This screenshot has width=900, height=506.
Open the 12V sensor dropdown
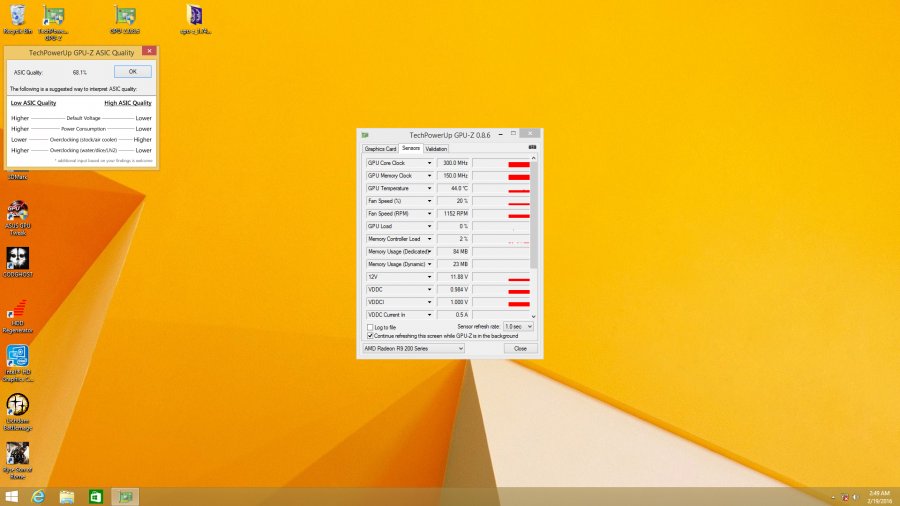click(429, 277)
